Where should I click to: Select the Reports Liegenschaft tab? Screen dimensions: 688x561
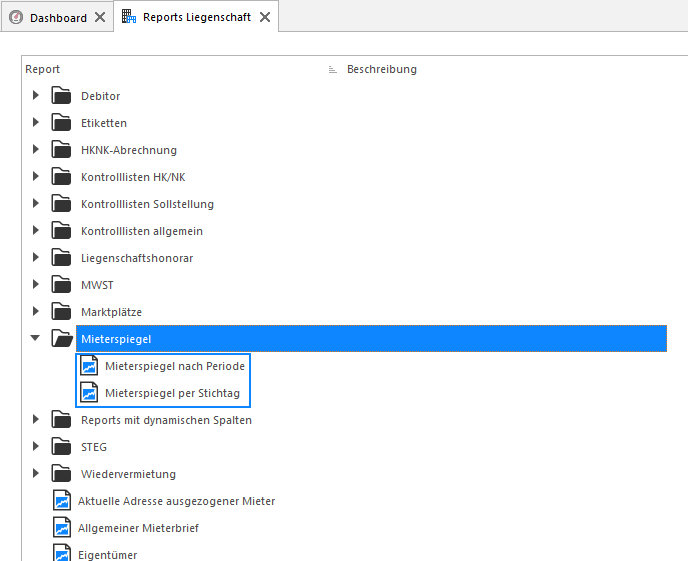[x=197, y=17]
